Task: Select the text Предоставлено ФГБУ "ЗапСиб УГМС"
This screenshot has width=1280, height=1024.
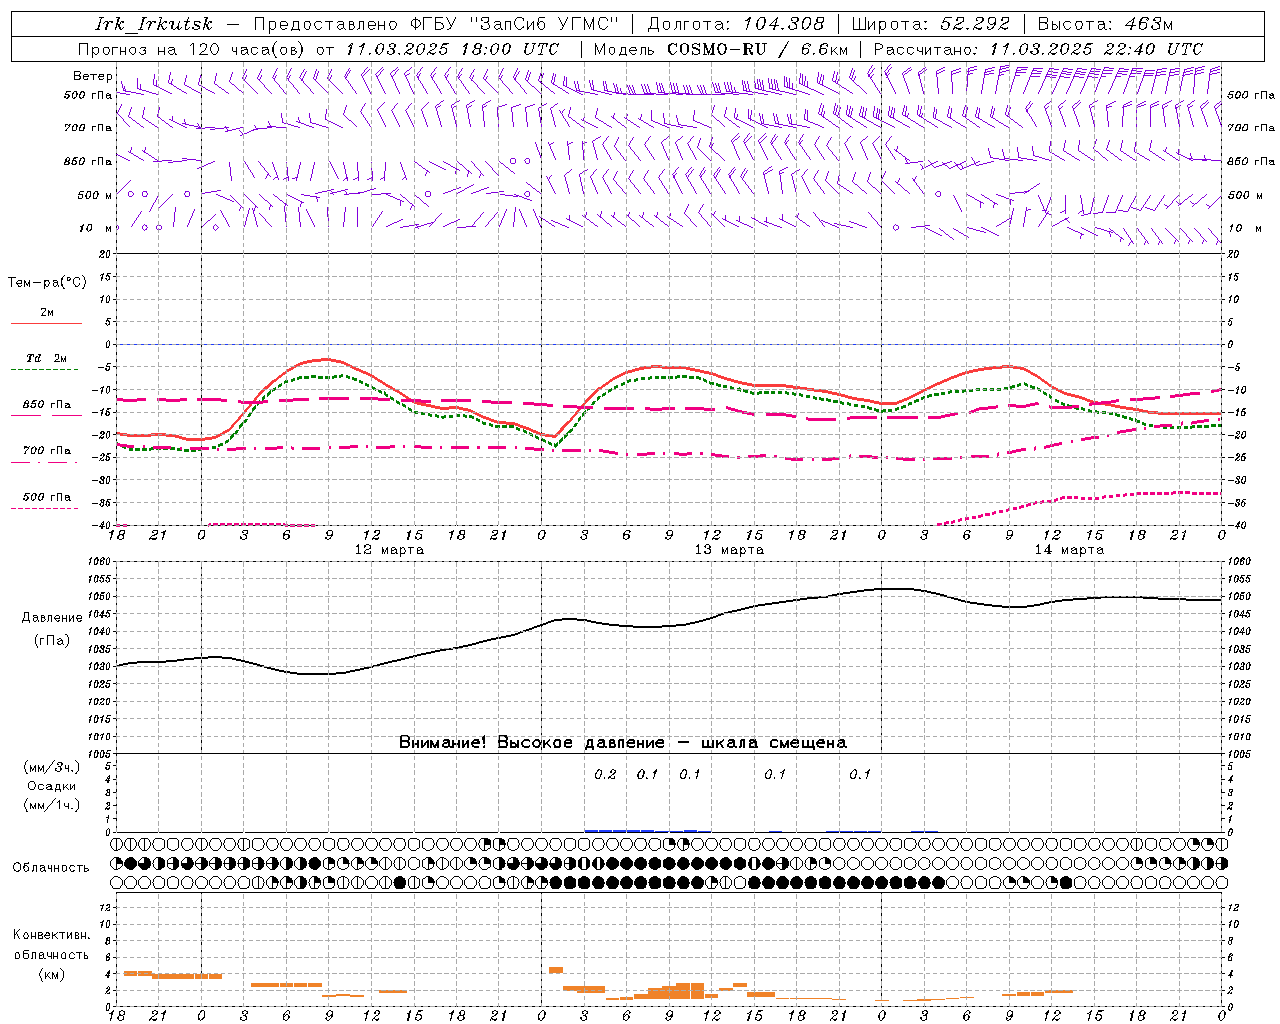Action: pos(436,24)
